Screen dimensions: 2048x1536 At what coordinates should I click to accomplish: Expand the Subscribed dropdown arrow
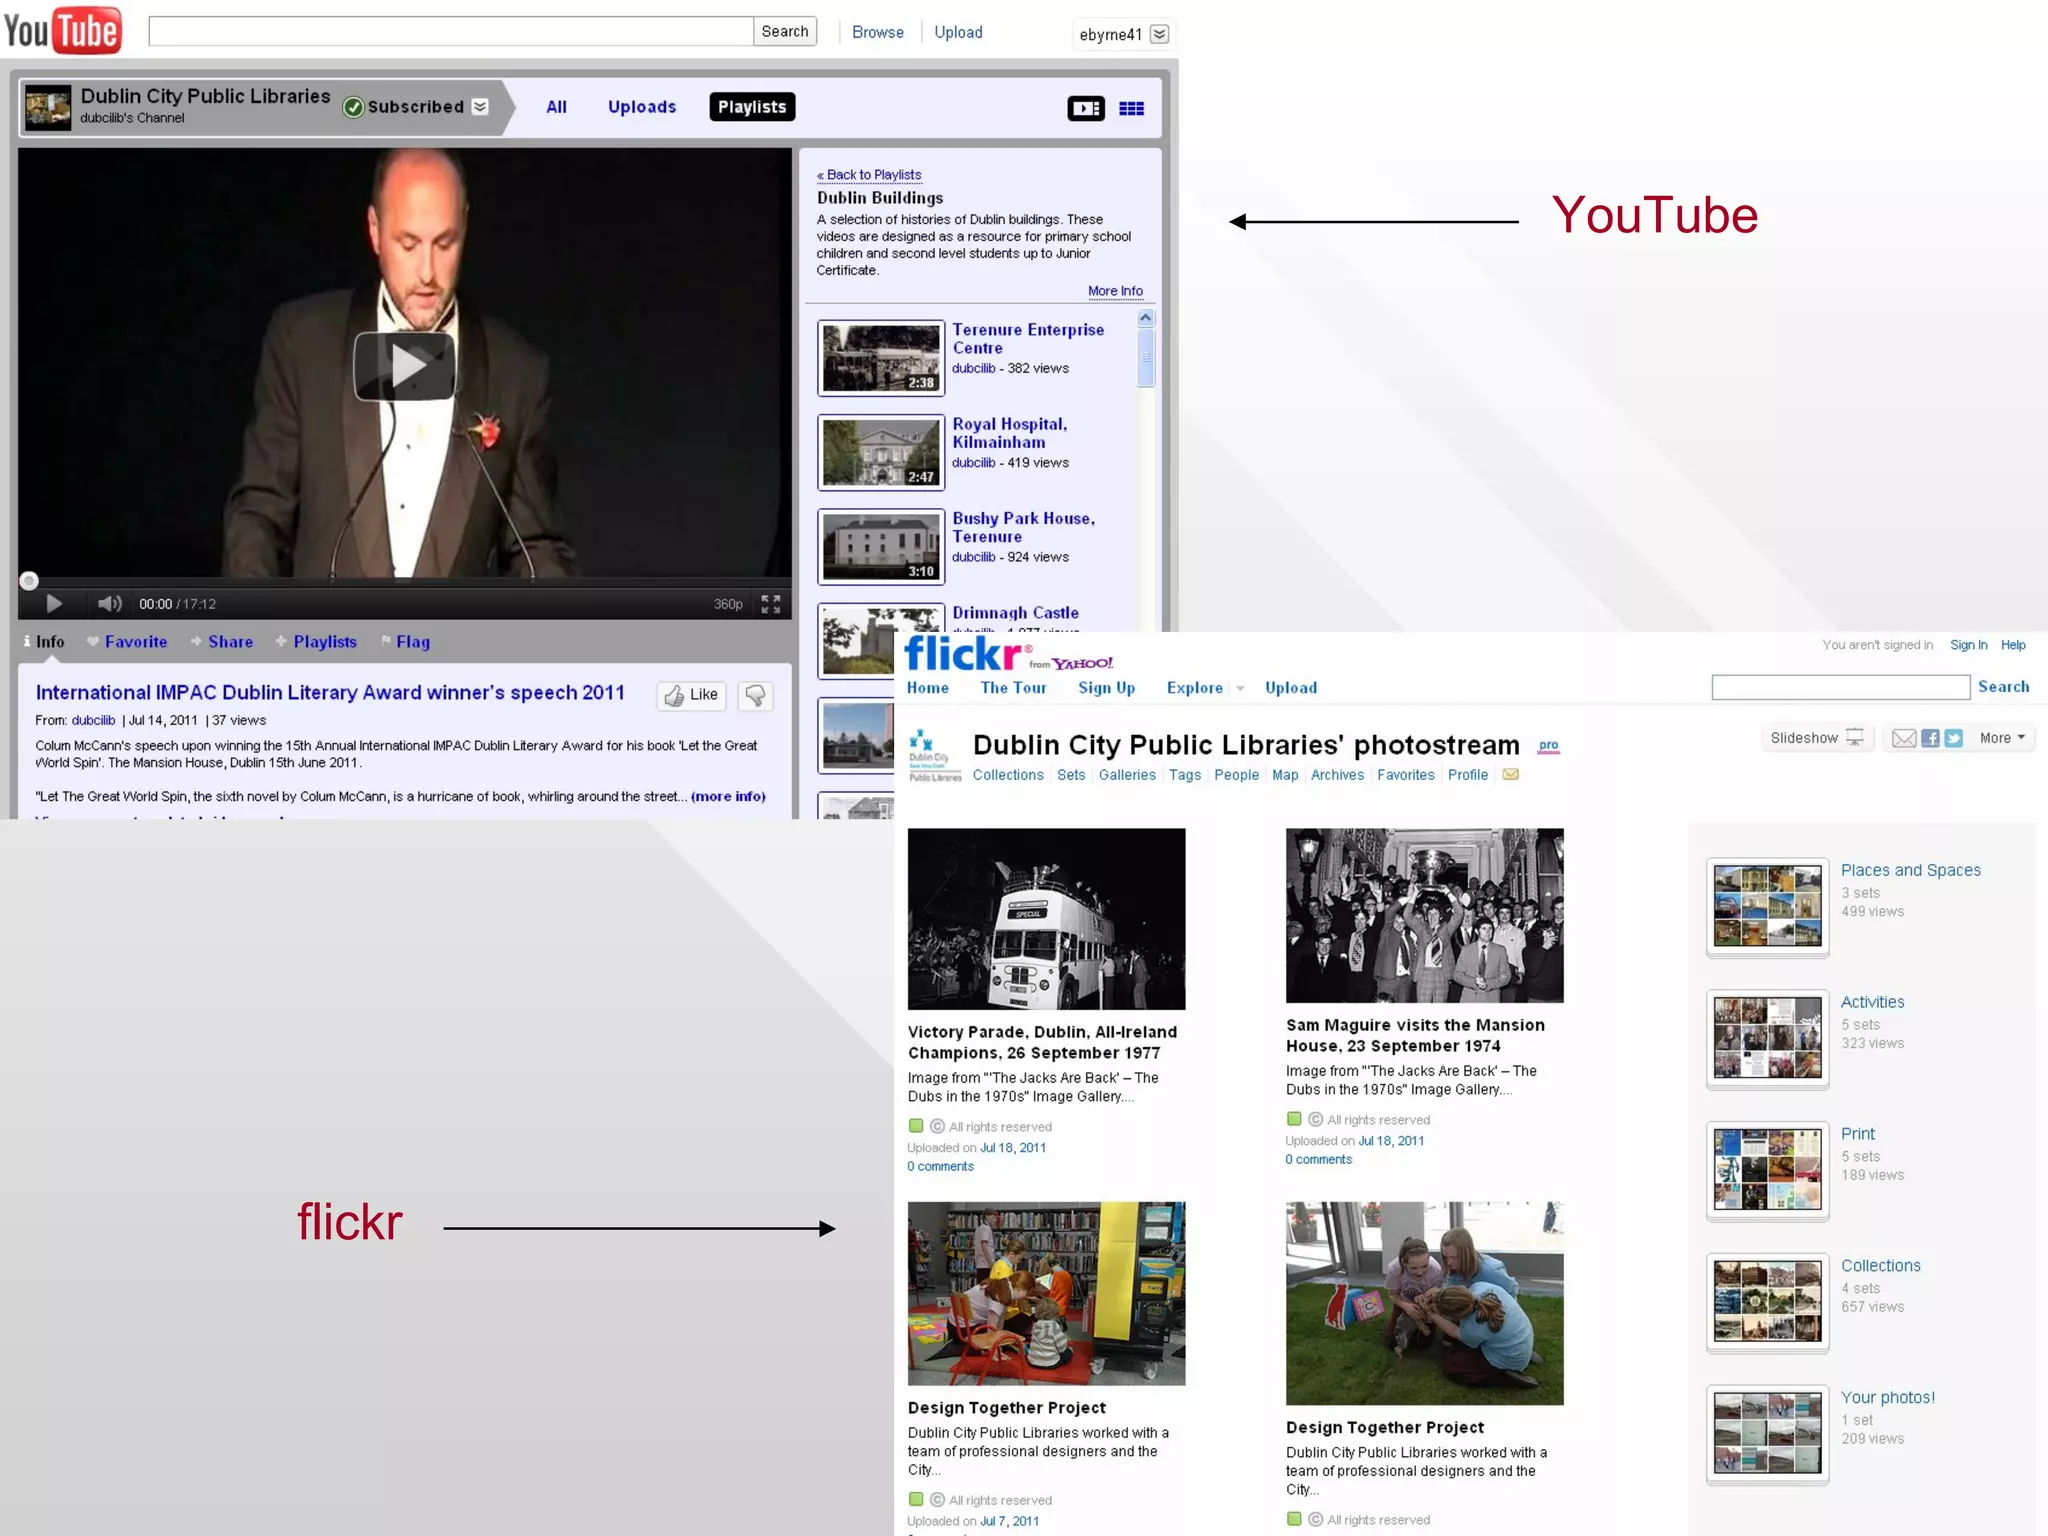coord(480,107)
